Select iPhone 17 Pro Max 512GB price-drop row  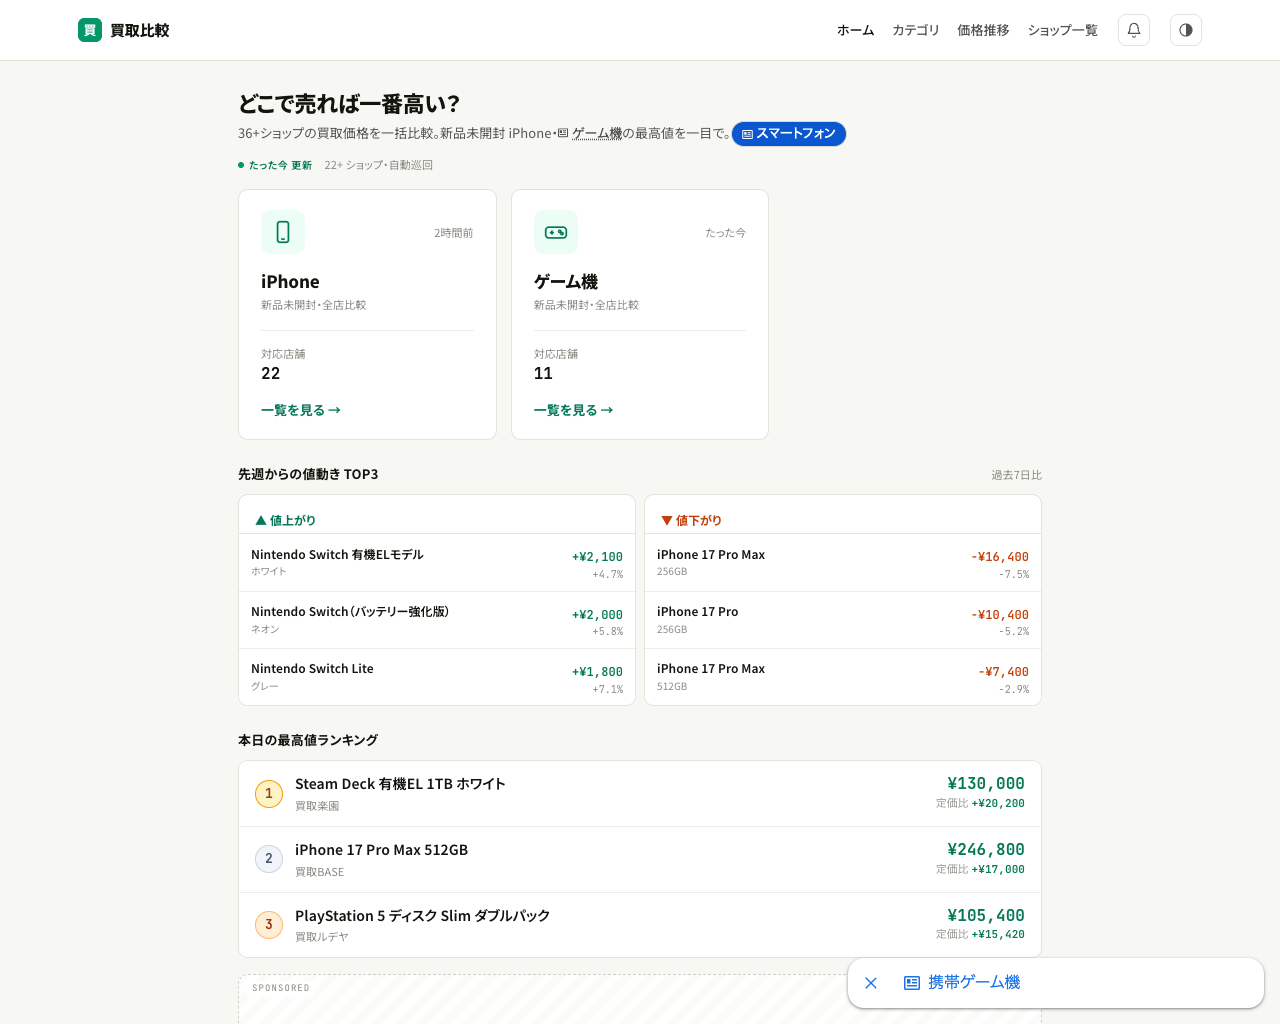843,677
